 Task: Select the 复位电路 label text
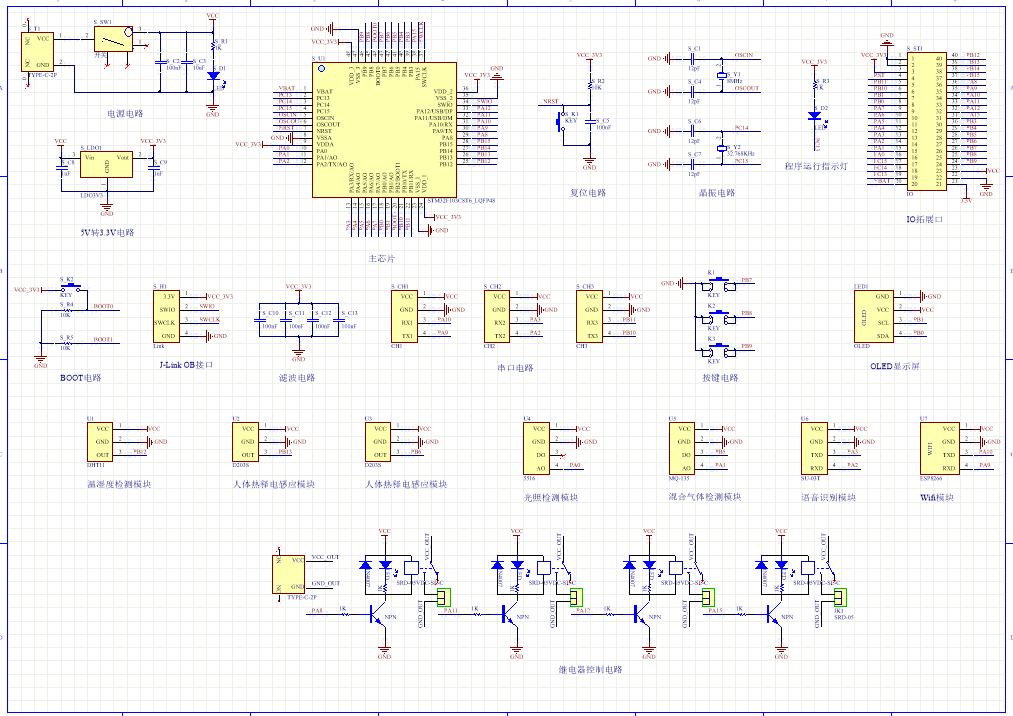coord(588,193)
